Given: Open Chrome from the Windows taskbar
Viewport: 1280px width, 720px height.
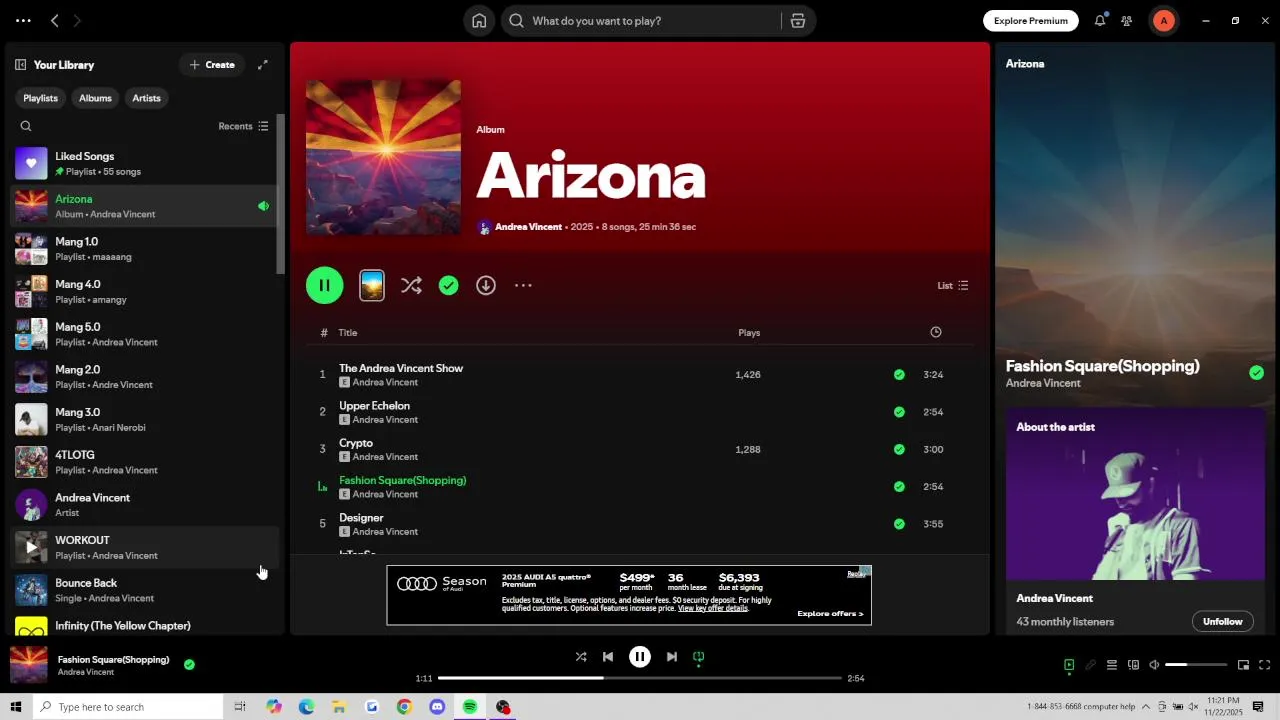Looking at the screenshot, I should click(404, 707).
